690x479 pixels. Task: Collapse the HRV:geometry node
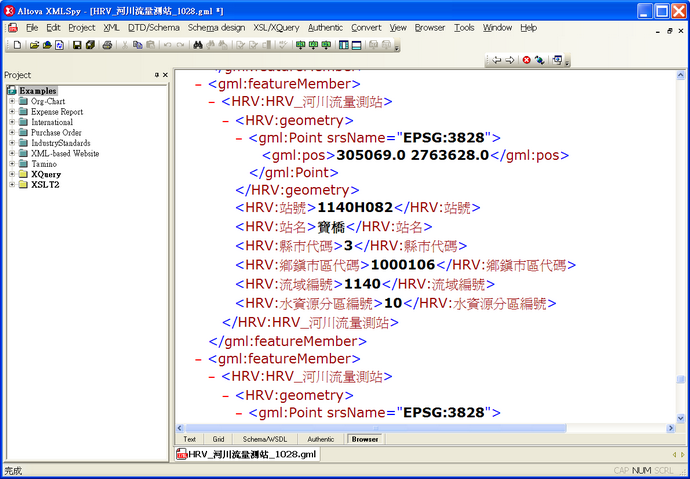tap(226, 120)
